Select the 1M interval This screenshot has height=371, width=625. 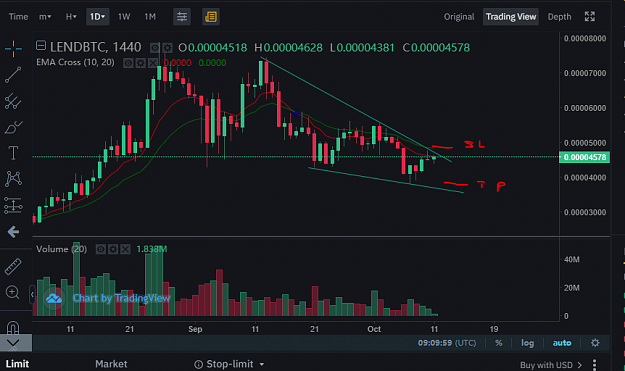coord(150,17)
